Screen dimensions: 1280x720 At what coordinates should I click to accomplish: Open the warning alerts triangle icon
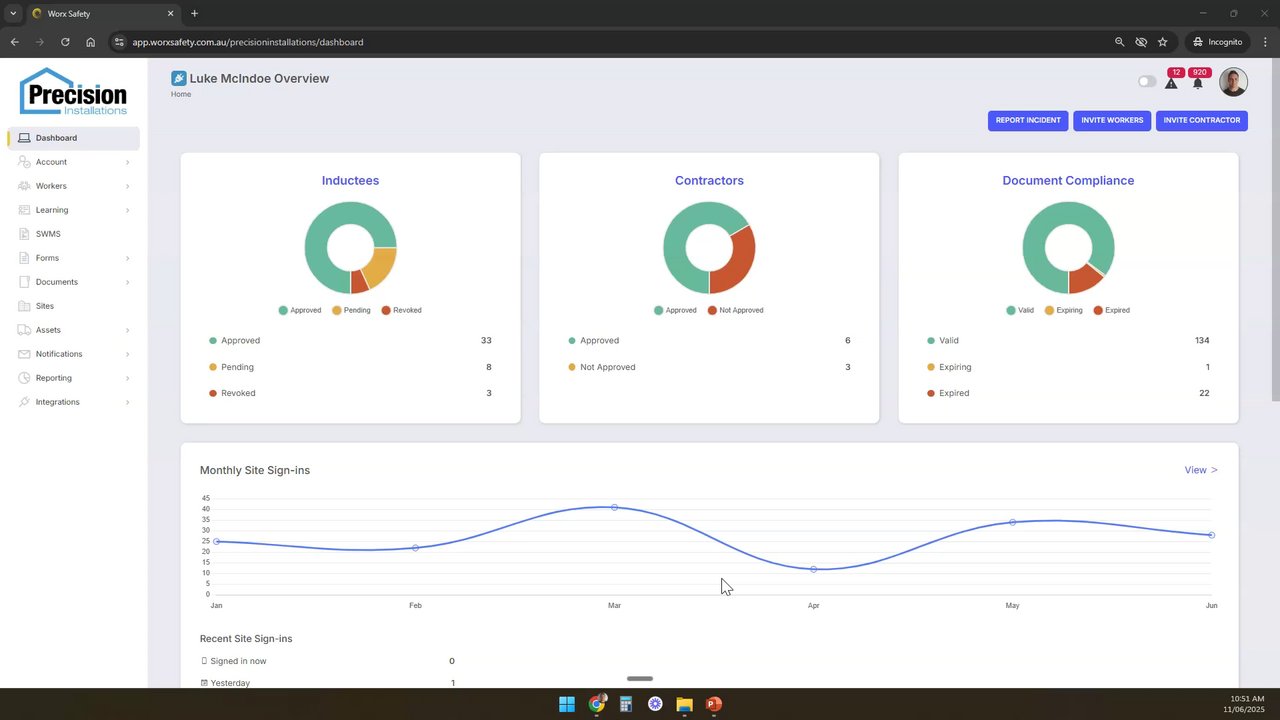point(1171,83)
